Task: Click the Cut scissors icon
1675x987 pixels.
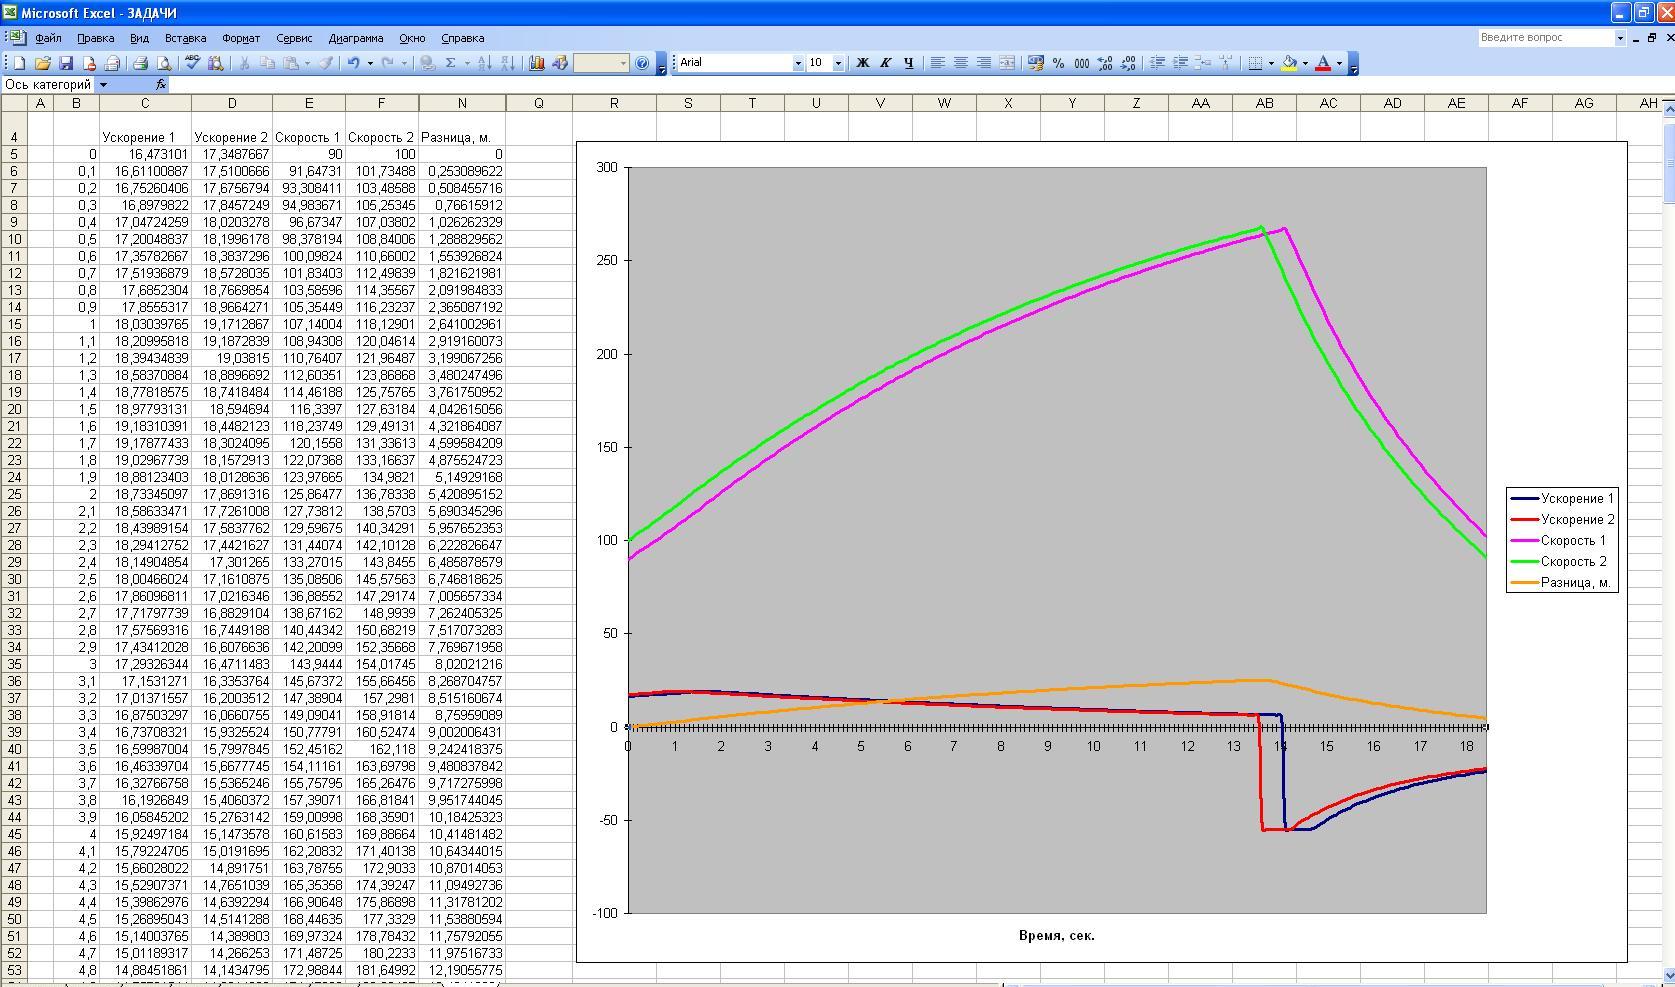Action: [243, 63]
